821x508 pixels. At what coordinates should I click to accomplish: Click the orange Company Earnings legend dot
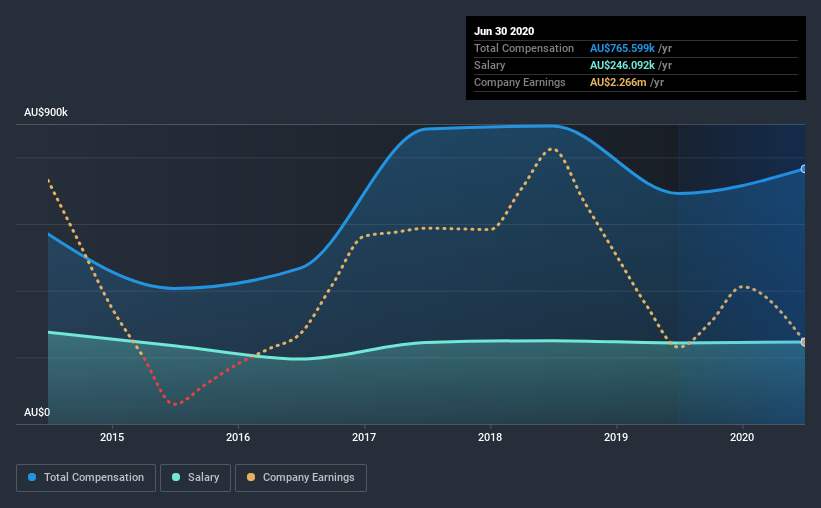pyautogui.click(x=251, y=477)
